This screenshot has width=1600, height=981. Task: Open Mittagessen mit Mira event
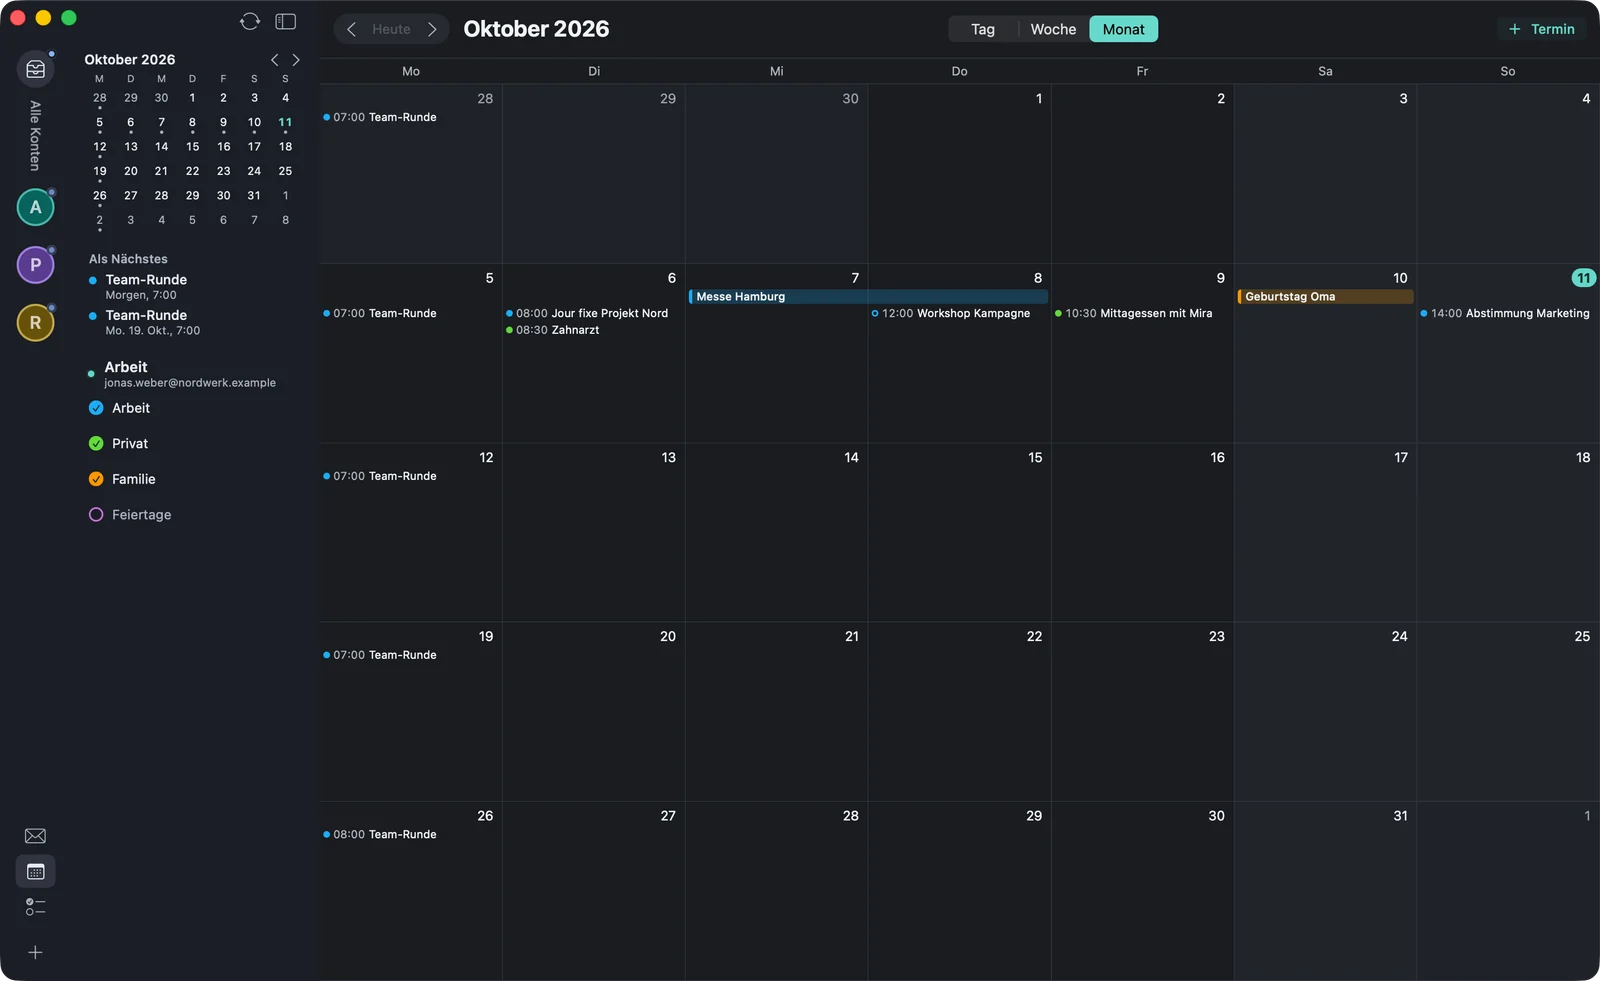pos(1134,313)
